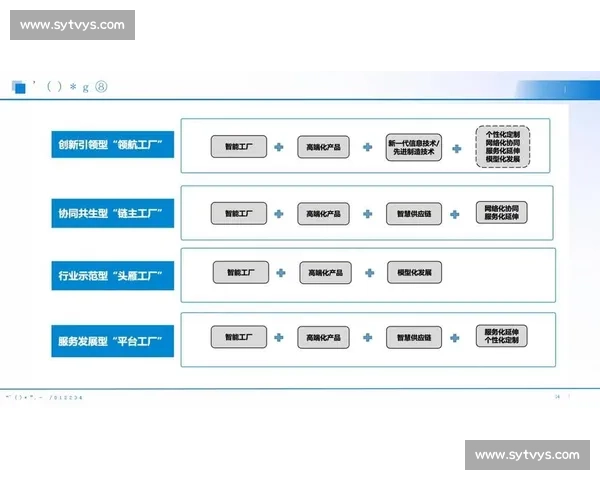This screenshot has width=600, height=480.
Task: Click the dashed box listing 个性化定制
Action: [x=502, y=146]
